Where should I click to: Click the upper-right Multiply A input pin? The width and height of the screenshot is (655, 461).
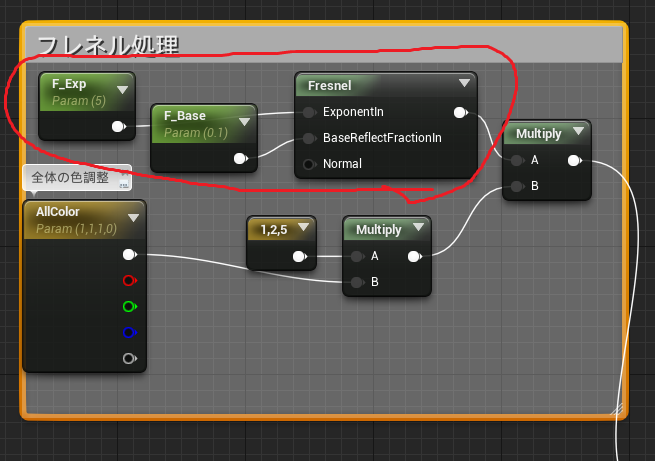pos(518,160)
